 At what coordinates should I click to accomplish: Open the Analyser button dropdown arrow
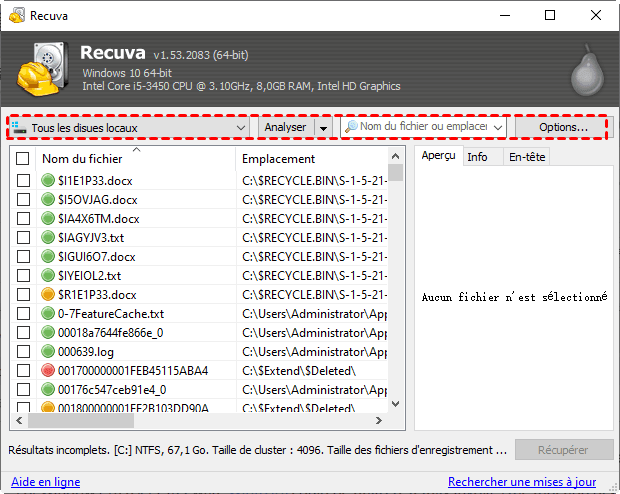[x=323, y=128]
